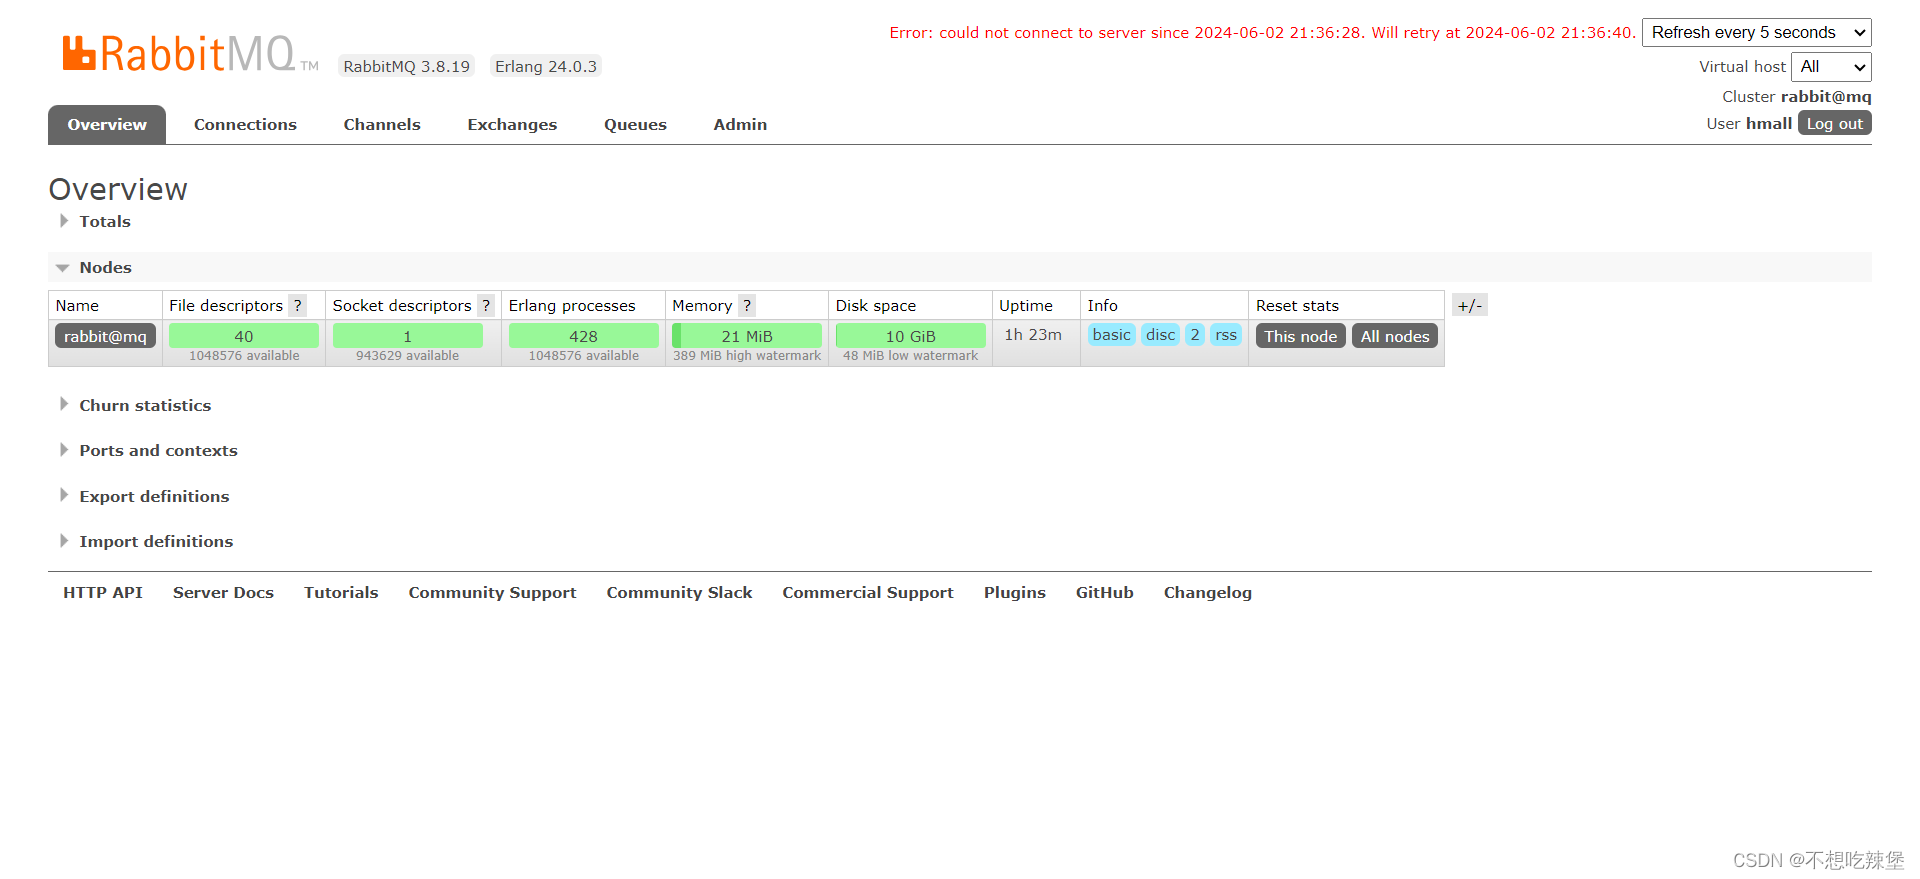The image size is (1920, 879).
Task: Switch to the Queues tab
Action: tap(635, 125)
